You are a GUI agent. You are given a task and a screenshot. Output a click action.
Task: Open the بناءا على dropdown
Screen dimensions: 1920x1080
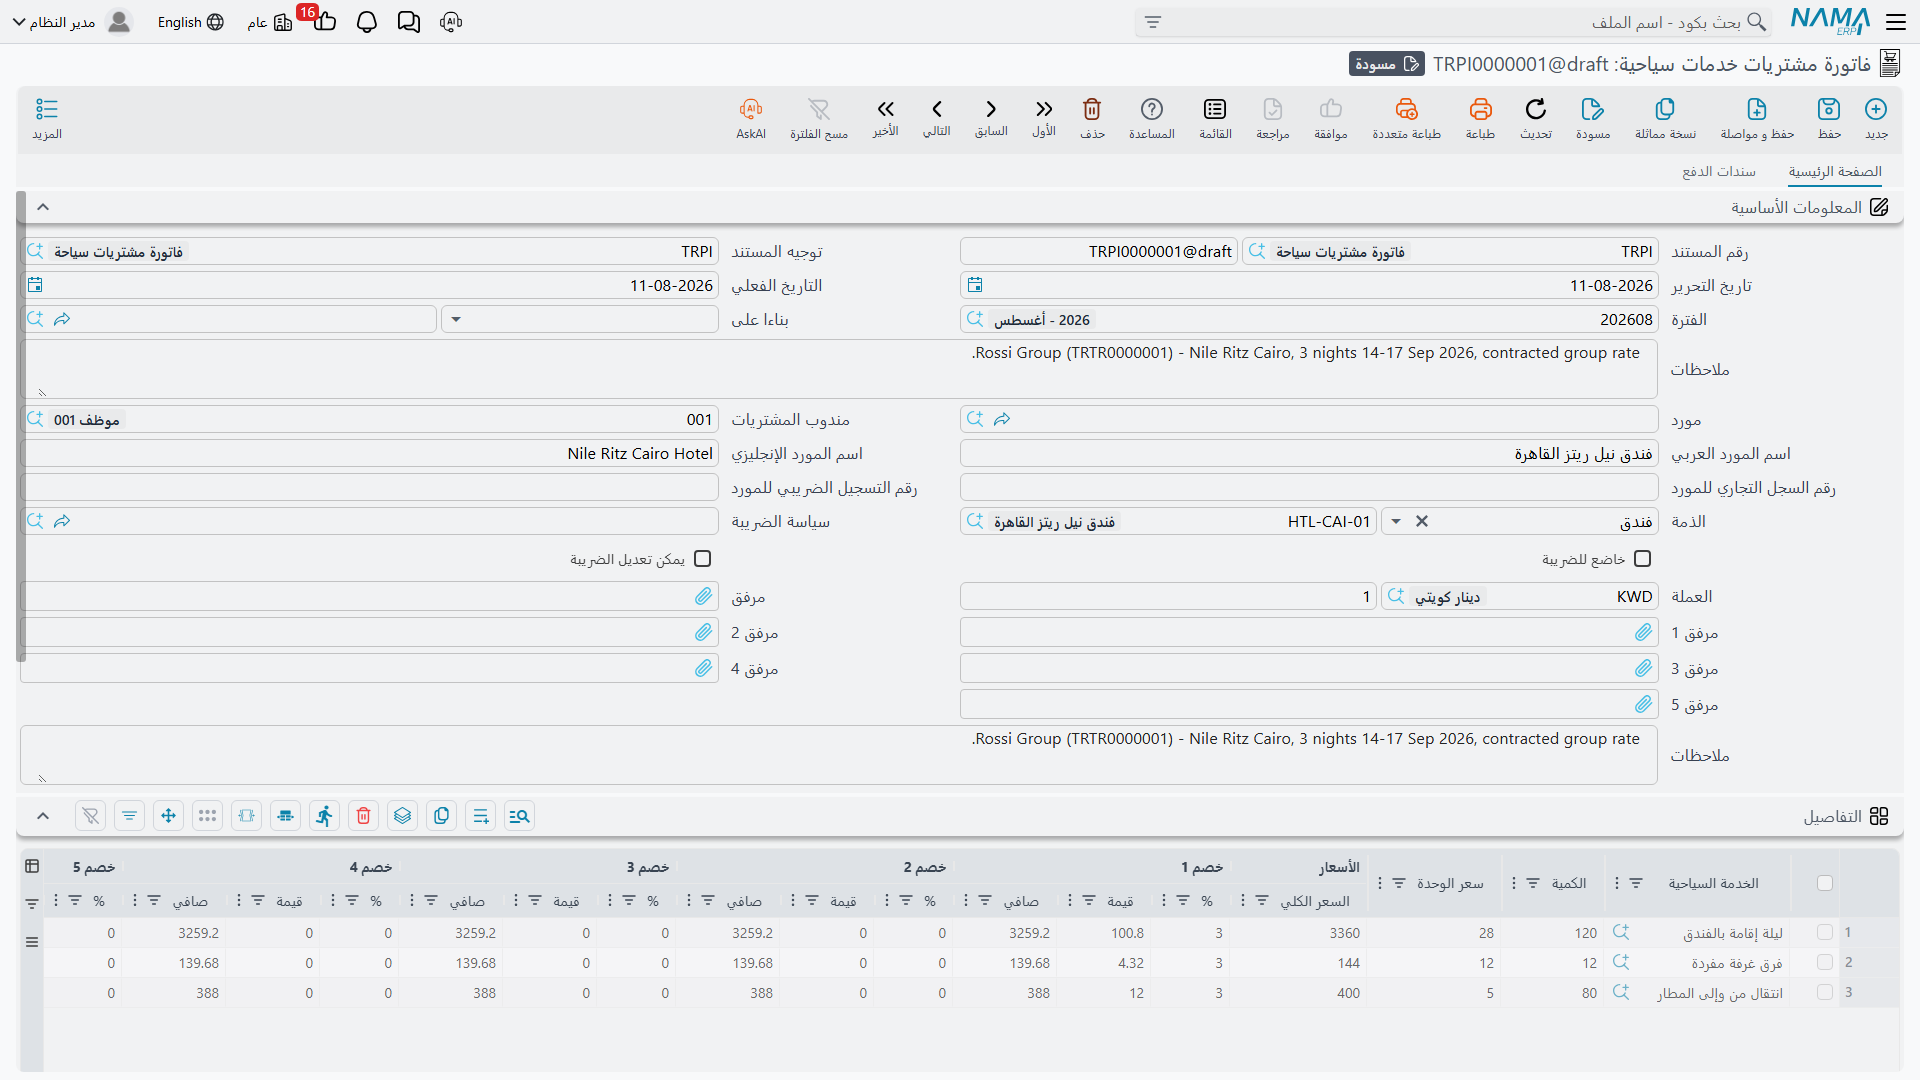click(x=456, y=320)
